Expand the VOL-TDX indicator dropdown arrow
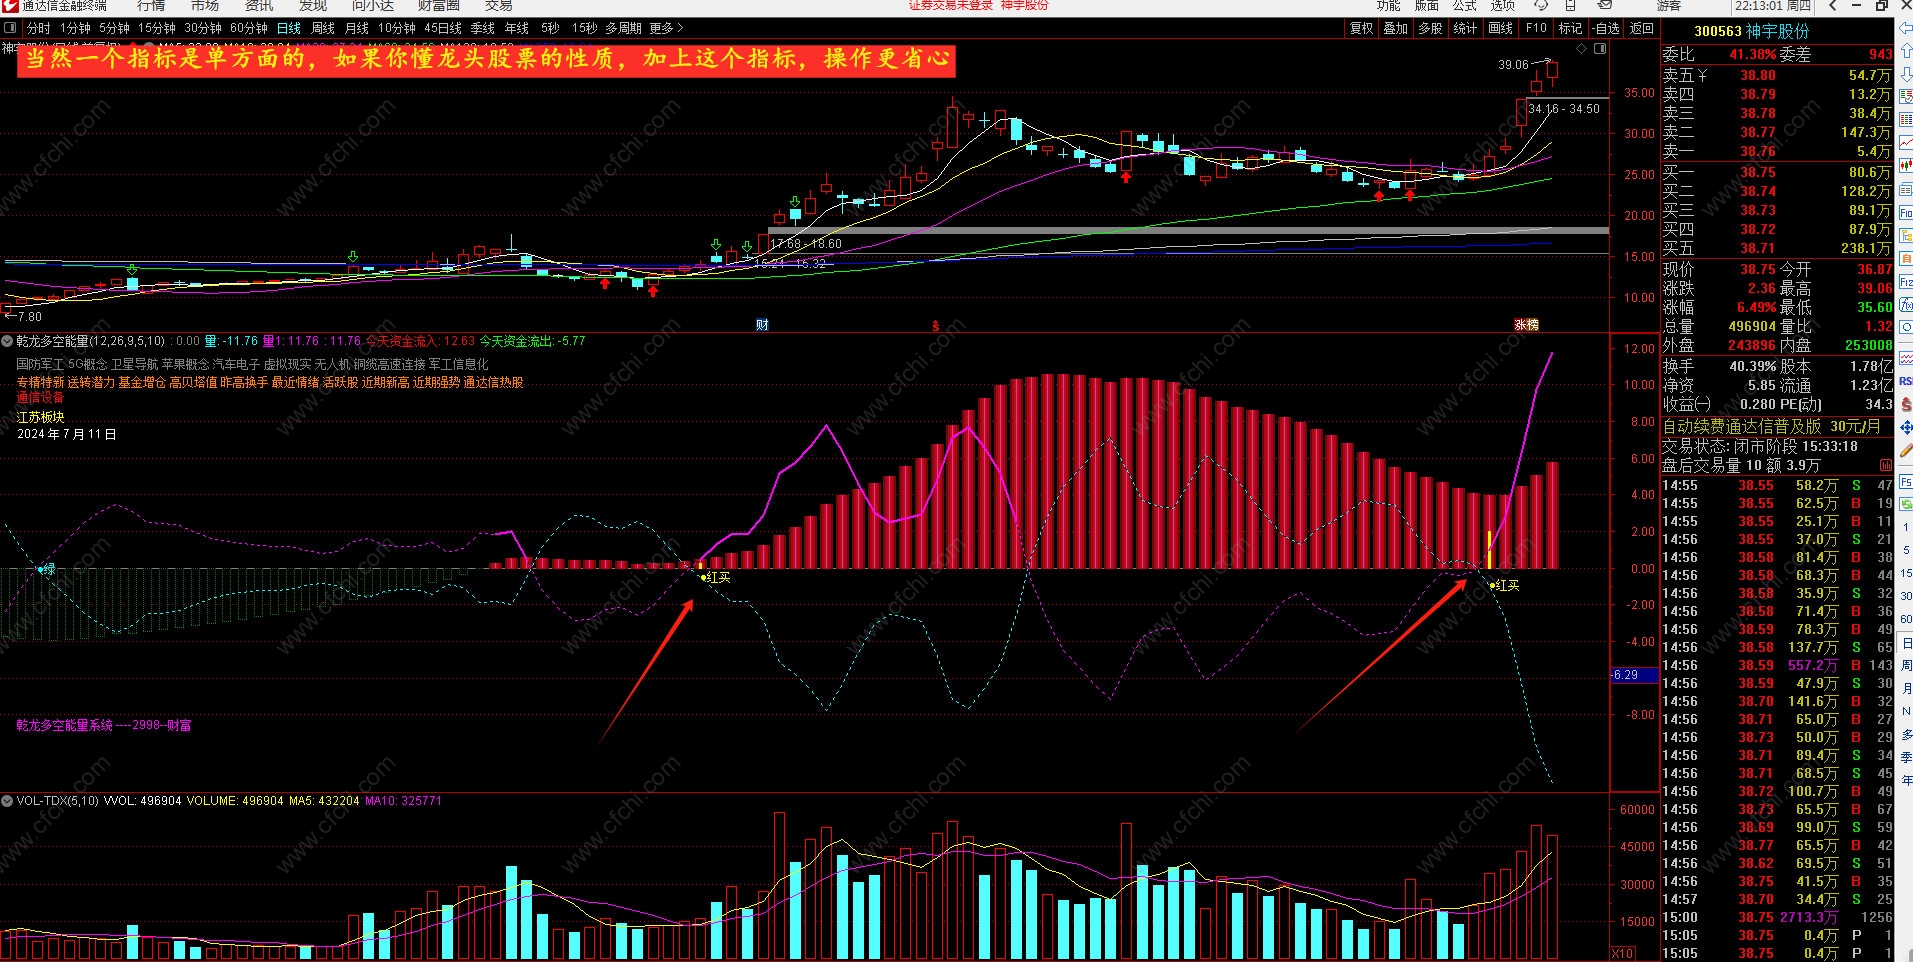This screenshot has width=1913, height=962. pyautogui.click(x=7, y=801)
